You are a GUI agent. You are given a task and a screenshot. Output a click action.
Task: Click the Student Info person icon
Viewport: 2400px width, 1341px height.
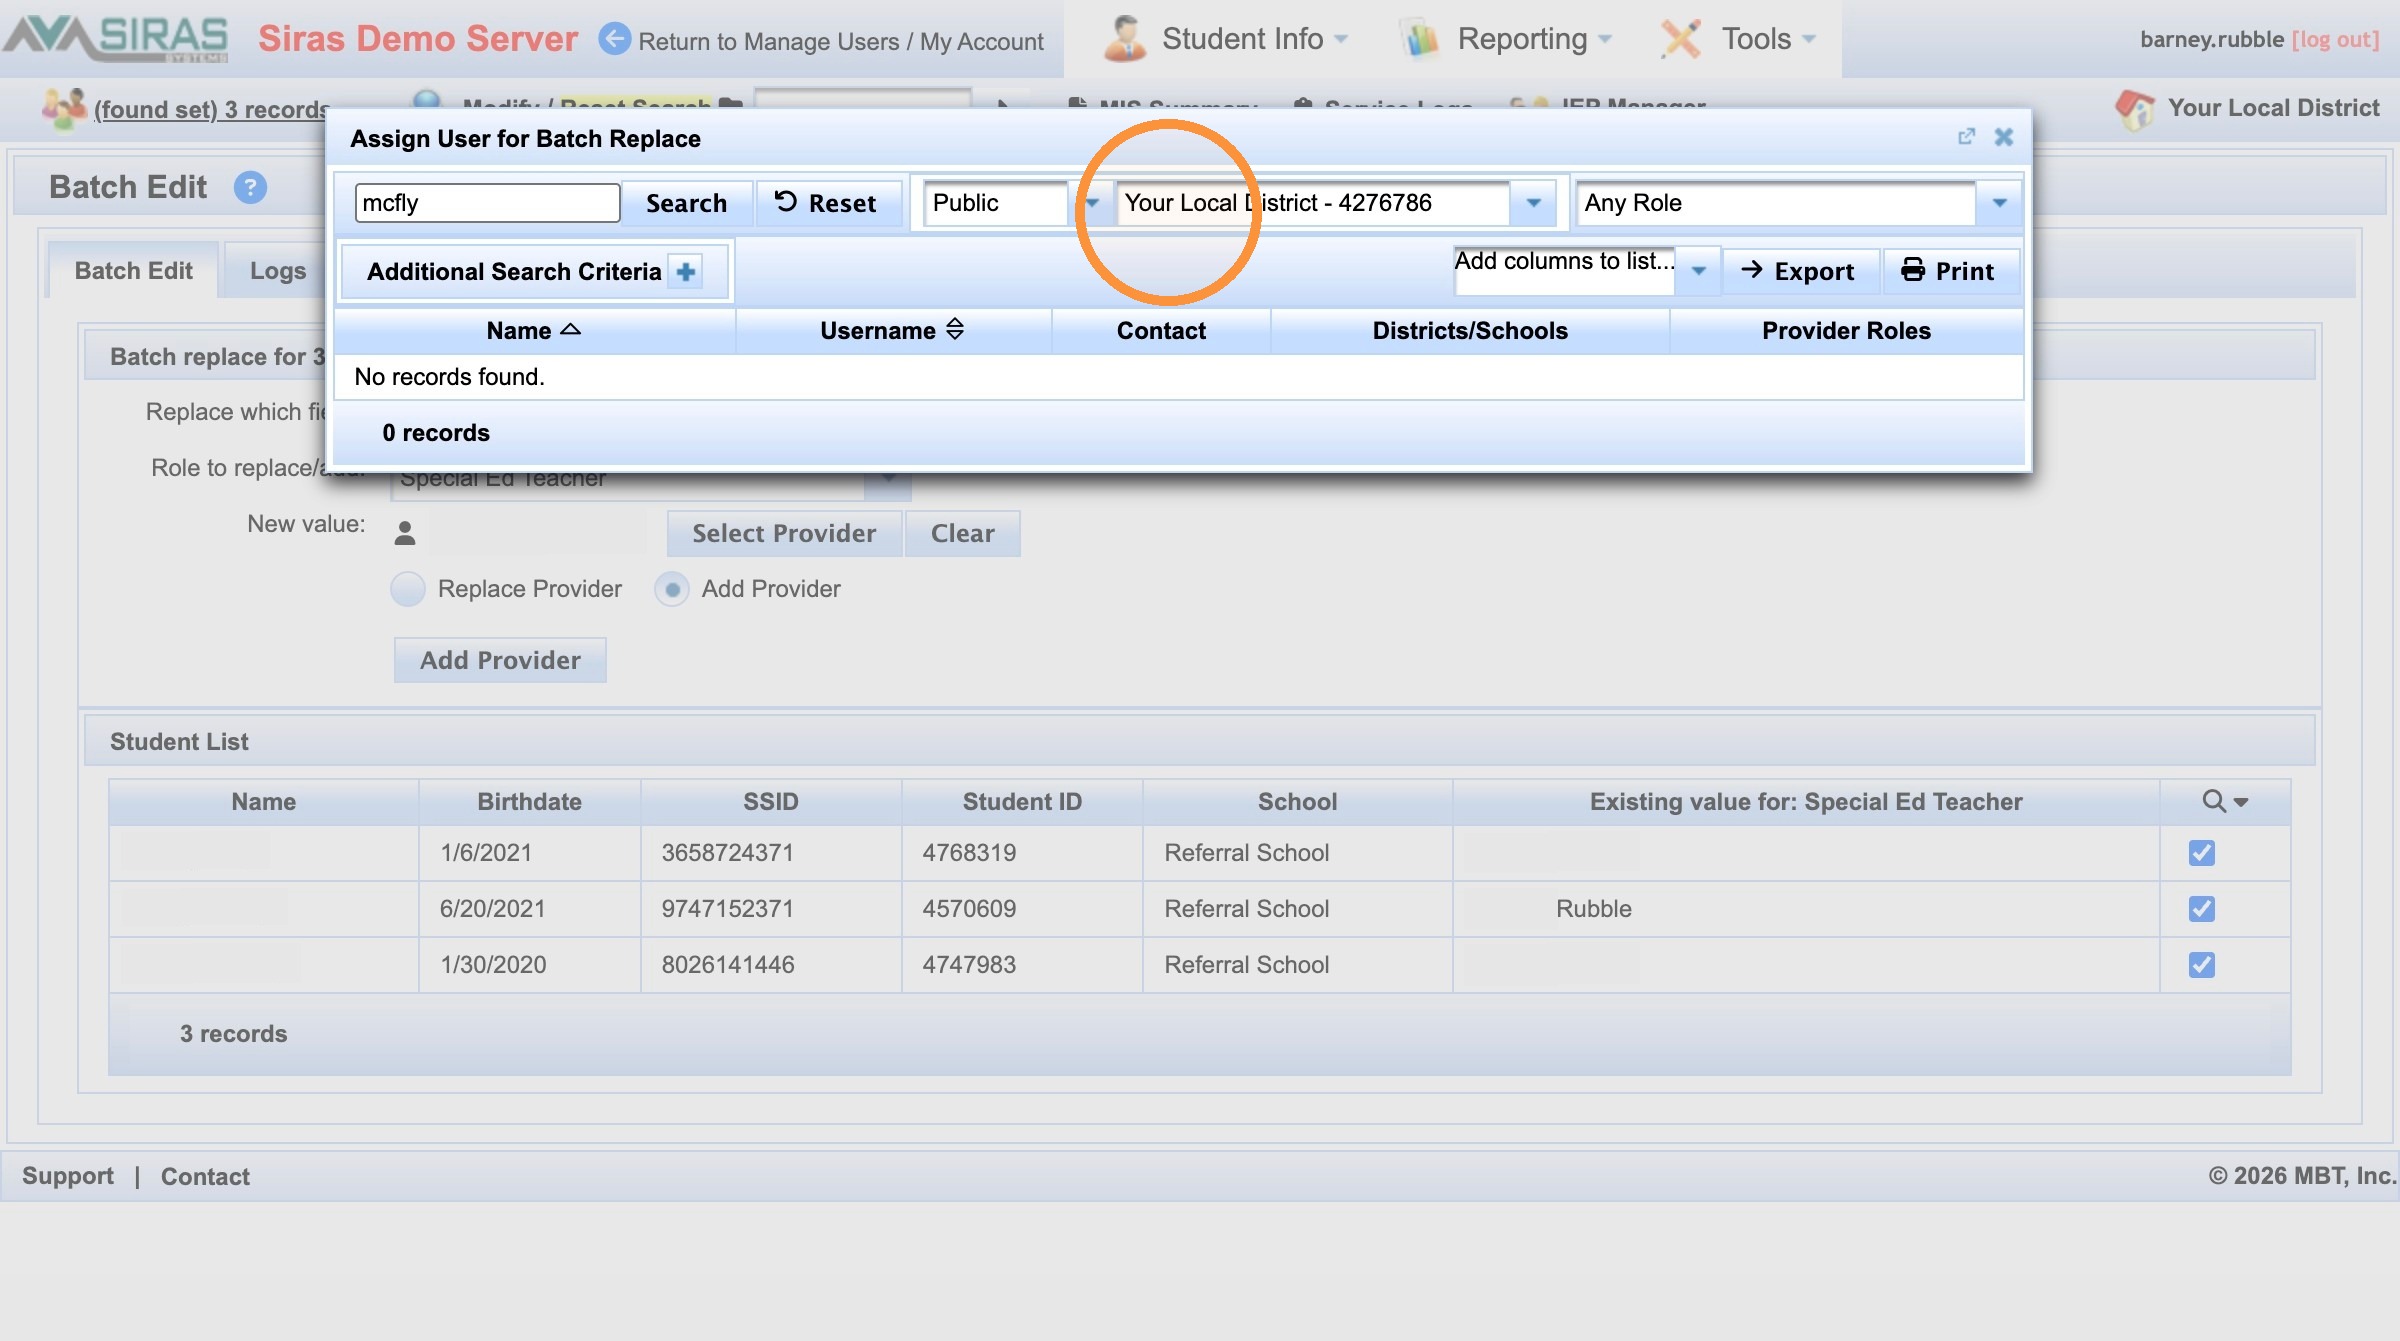(1125, 39)
